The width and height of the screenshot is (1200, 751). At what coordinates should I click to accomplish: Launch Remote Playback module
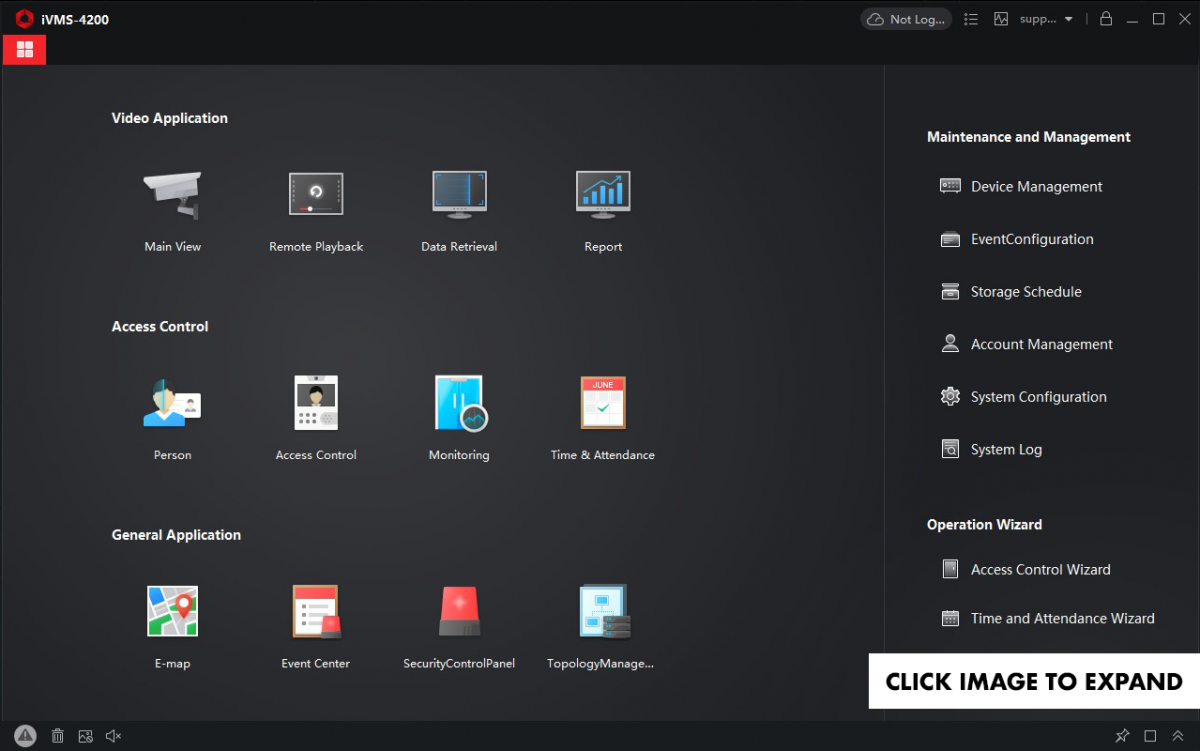(x=316, y=195)
